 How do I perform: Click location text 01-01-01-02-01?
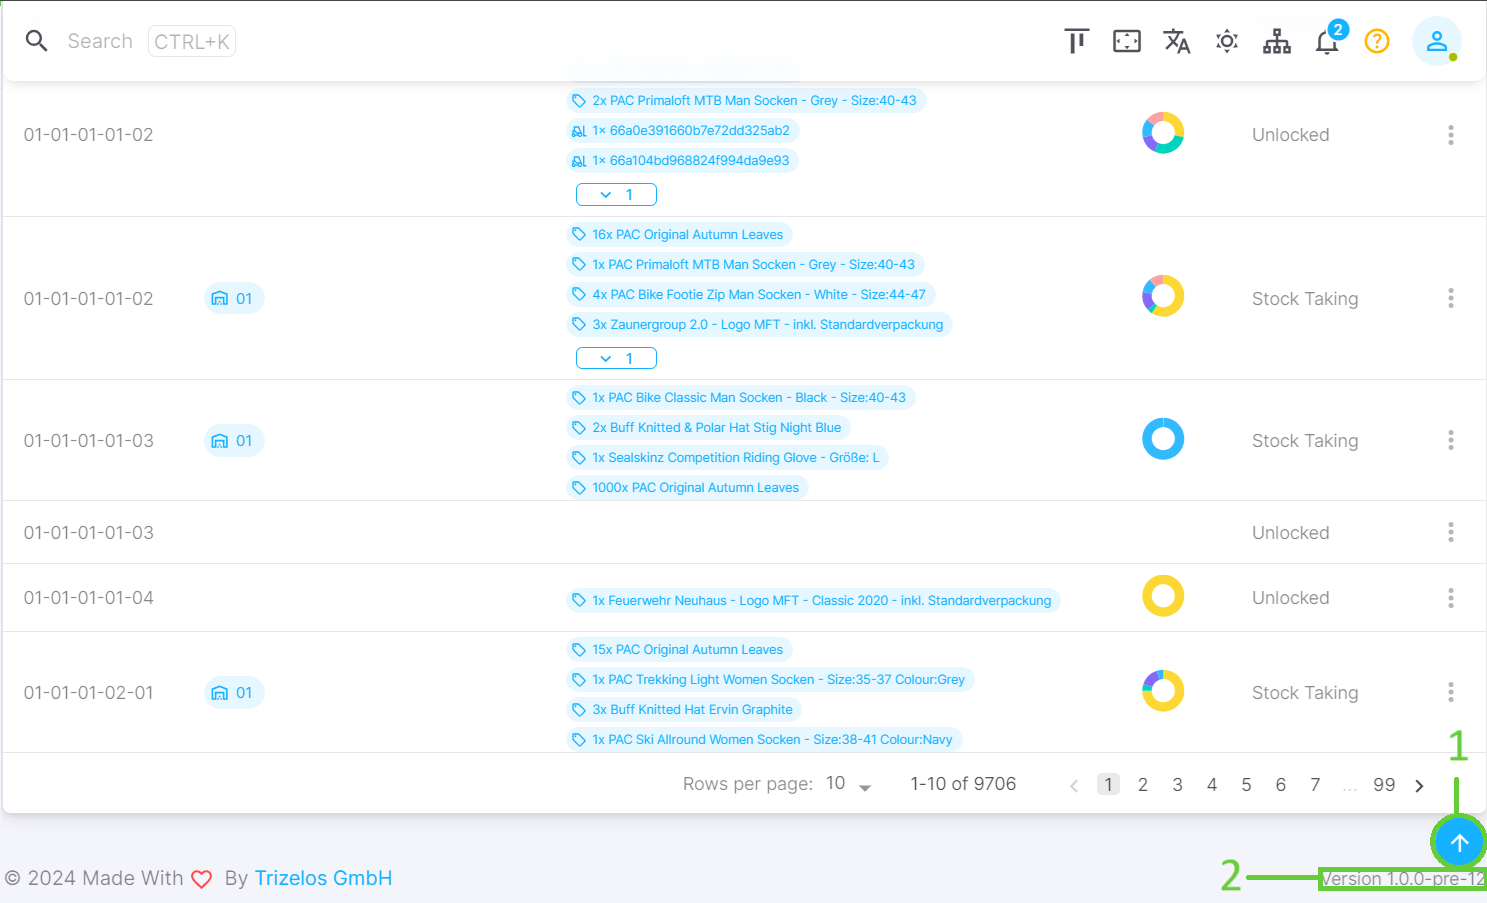(x=89, y=692)
